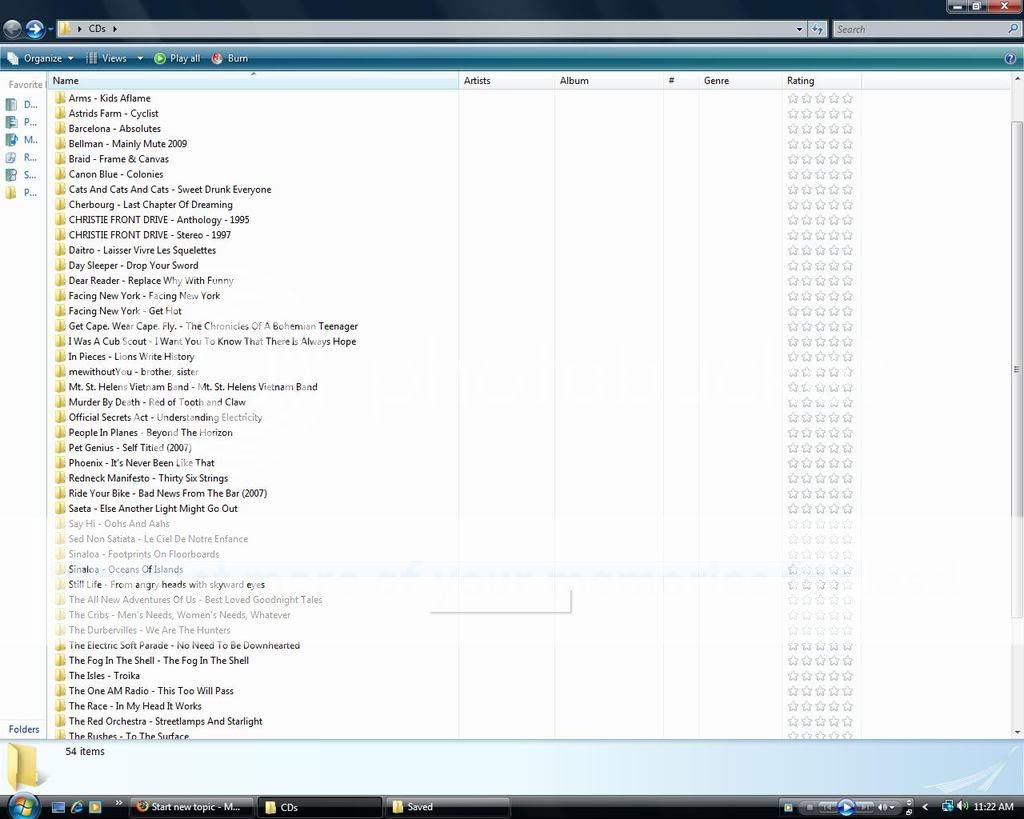Launch Internet Explorer from quick launch
Screen dimensions: 1024x819
coord(76,807)
